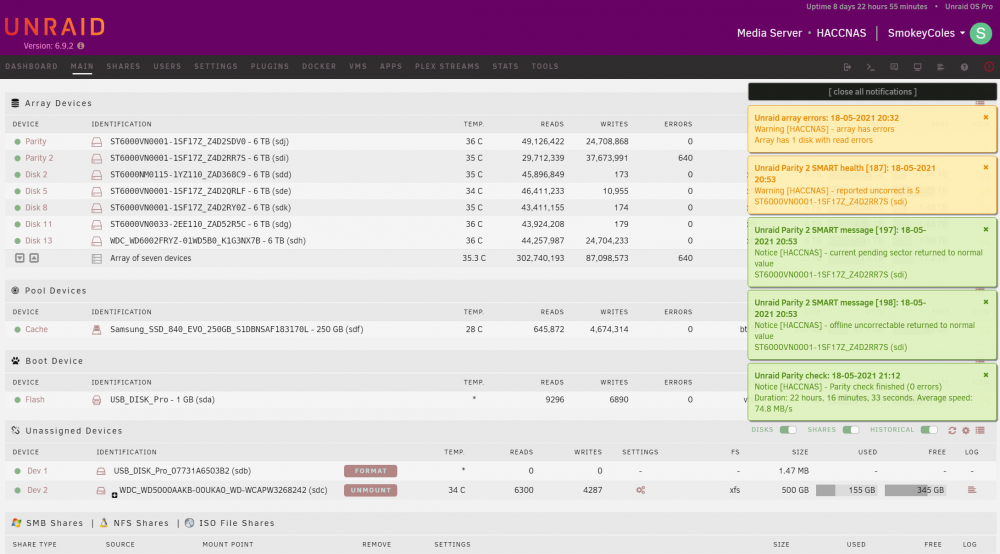1000x554 pixels.
Task: Click the disk icon of the Parity row
Action: point(96,142)
